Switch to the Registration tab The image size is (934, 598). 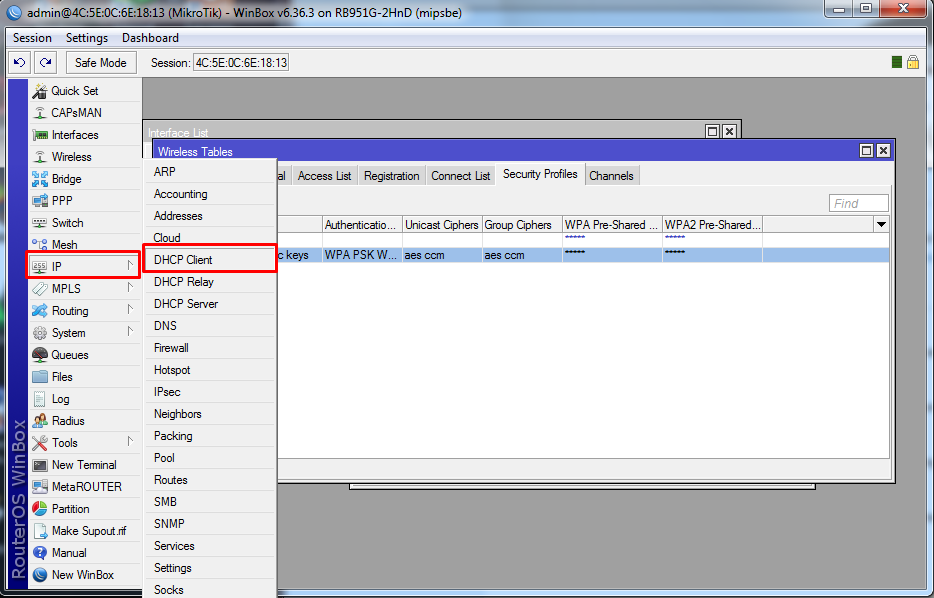pyautogui.click(x=391, y=176)
